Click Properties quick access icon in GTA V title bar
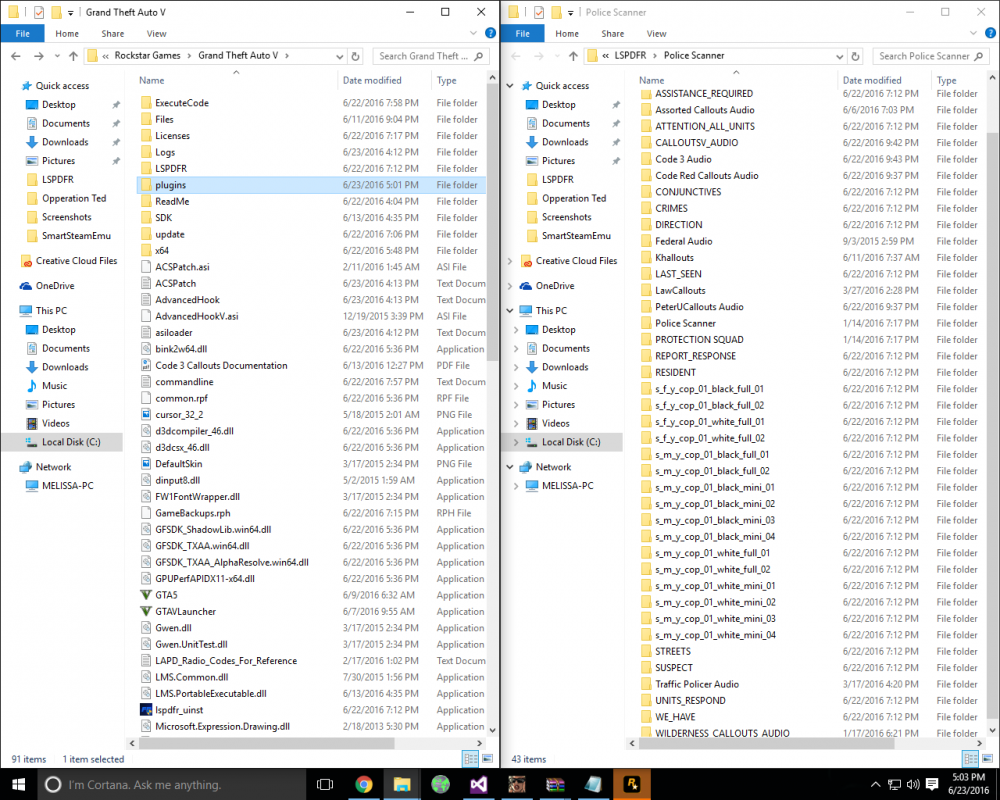1000x800 pixels. coord(39,12)
